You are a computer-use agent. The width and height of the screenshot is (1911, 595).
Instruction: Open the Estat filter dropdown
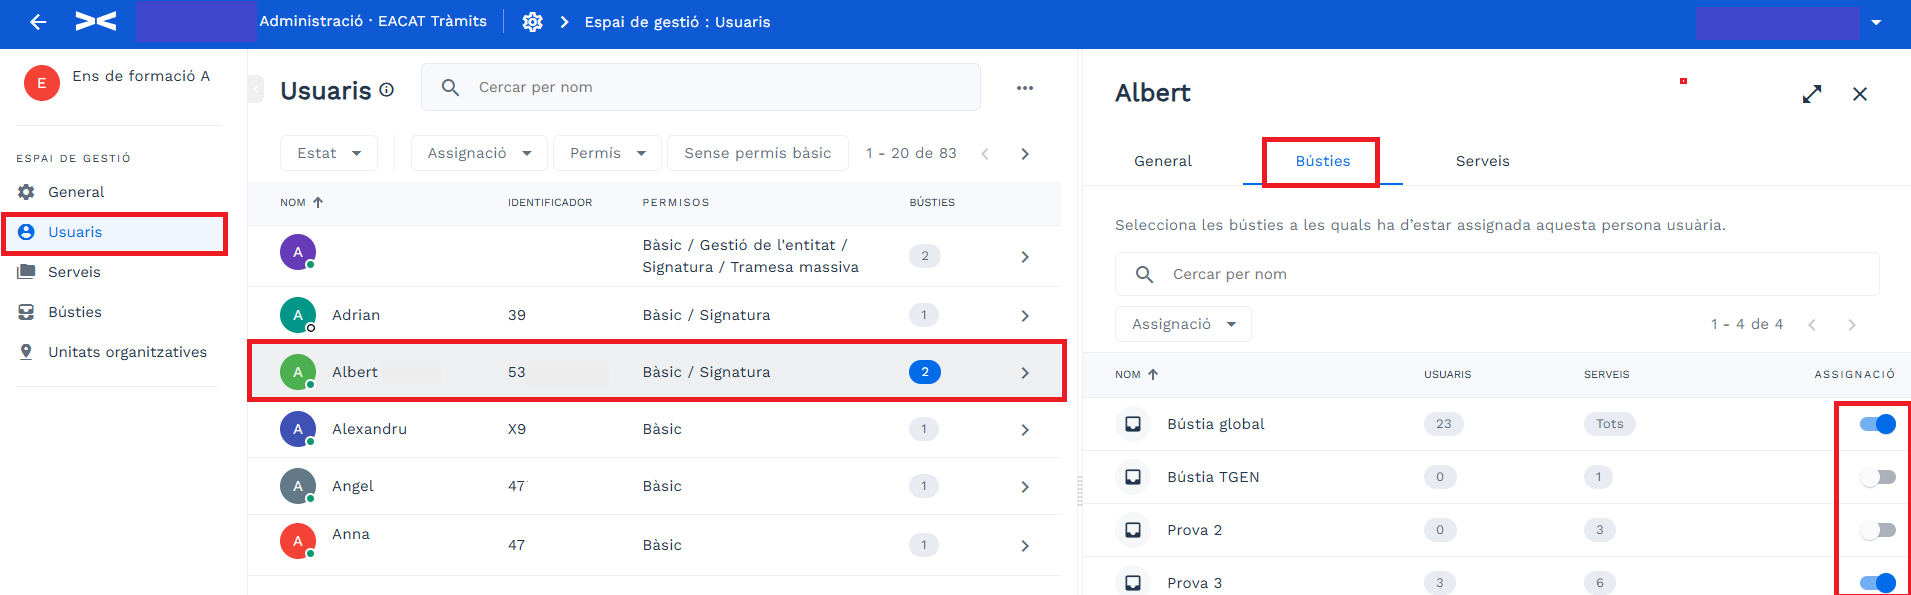click(x=329, y=153)
